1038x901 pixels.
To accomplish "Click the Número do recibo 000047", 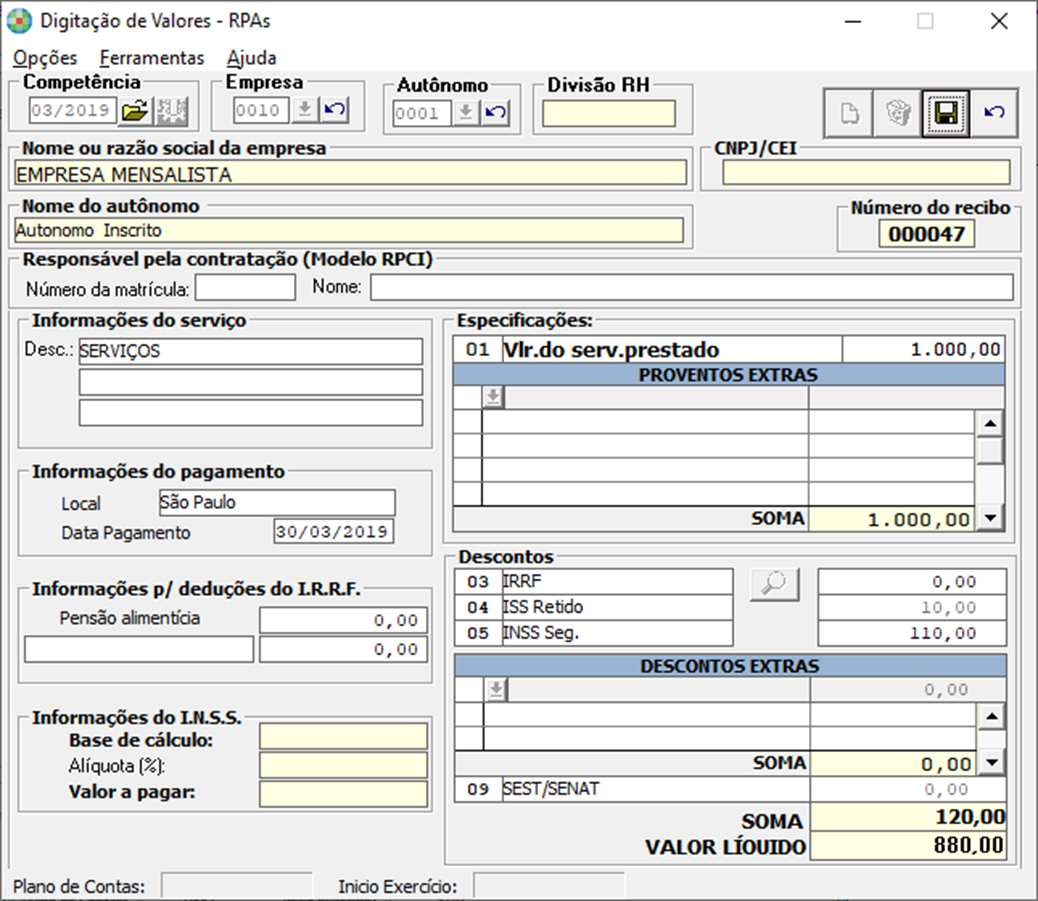I will [x=926, y=234].
